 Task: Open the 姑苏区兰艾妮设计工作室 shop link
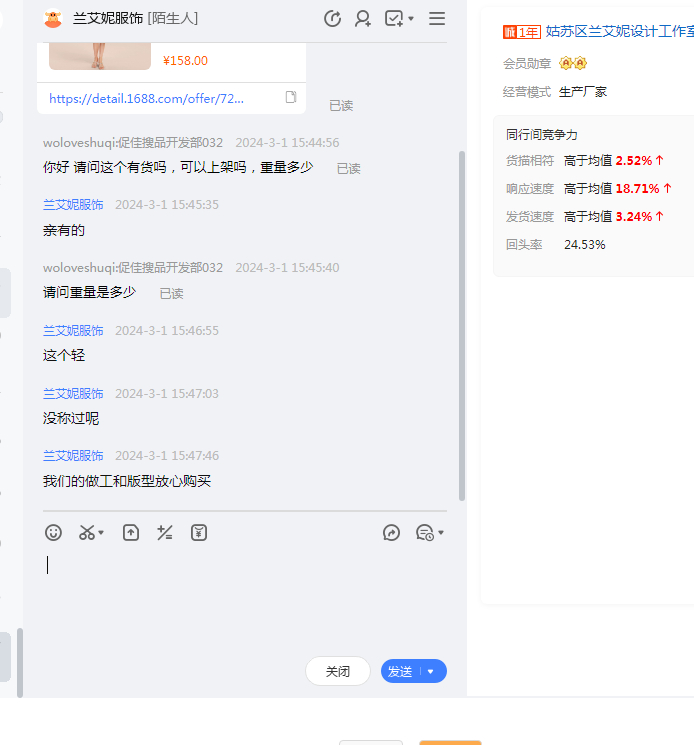pyautogui.click(x=619, y=31)
